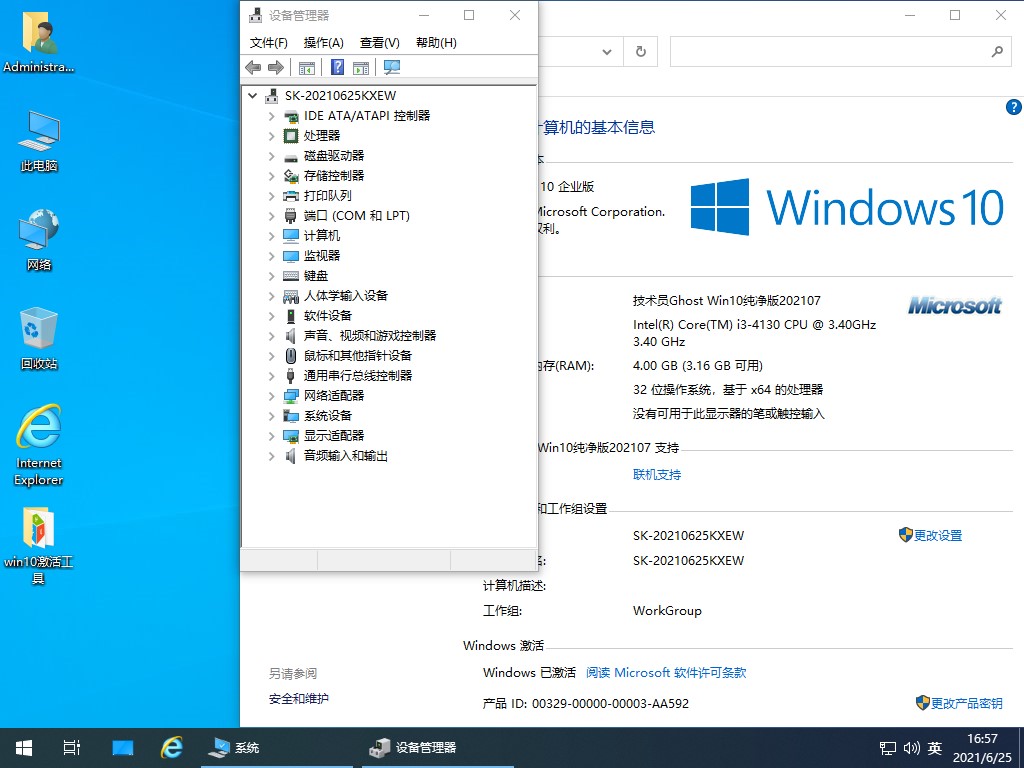
Task: Open Task View from the taskbar
Action: pyautogui.click(x=71, y=747)
